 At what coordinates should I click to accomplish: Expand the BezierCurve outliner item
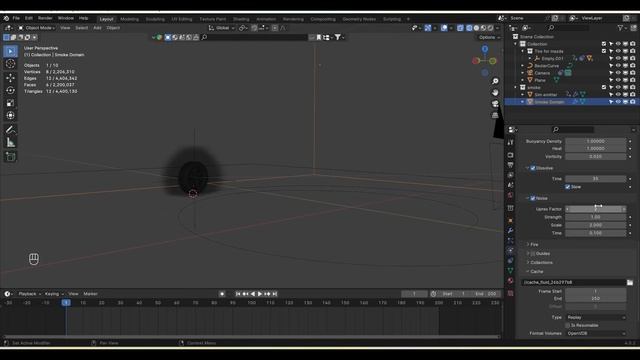click(523, 66)
